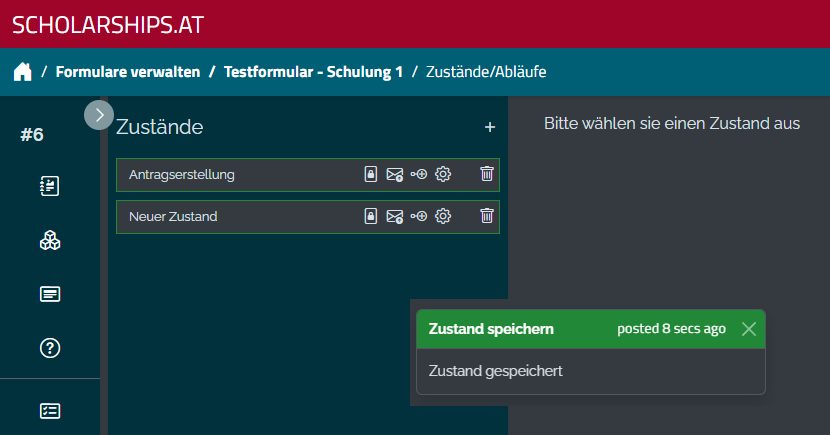The width and height of the screenshot is (830, 435).
Task: Open the help question mark sidebar icon
Action: tap(50, 348)
